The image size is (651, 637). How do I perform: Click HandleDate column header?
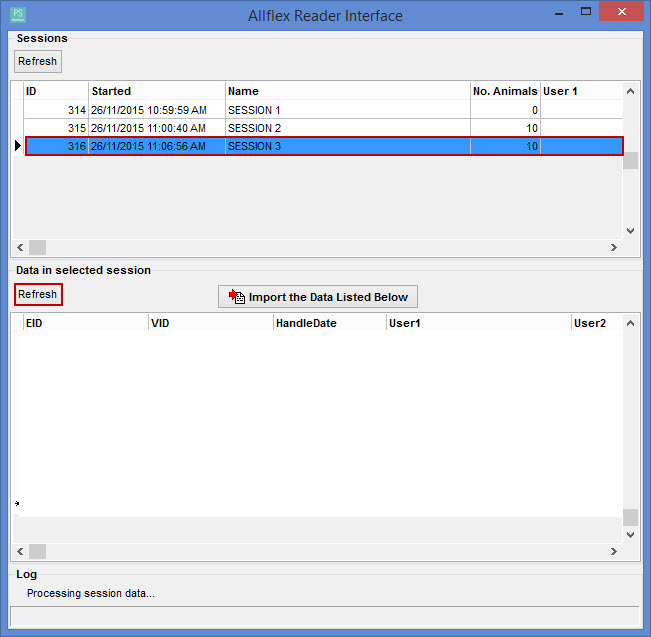point(330,323)
